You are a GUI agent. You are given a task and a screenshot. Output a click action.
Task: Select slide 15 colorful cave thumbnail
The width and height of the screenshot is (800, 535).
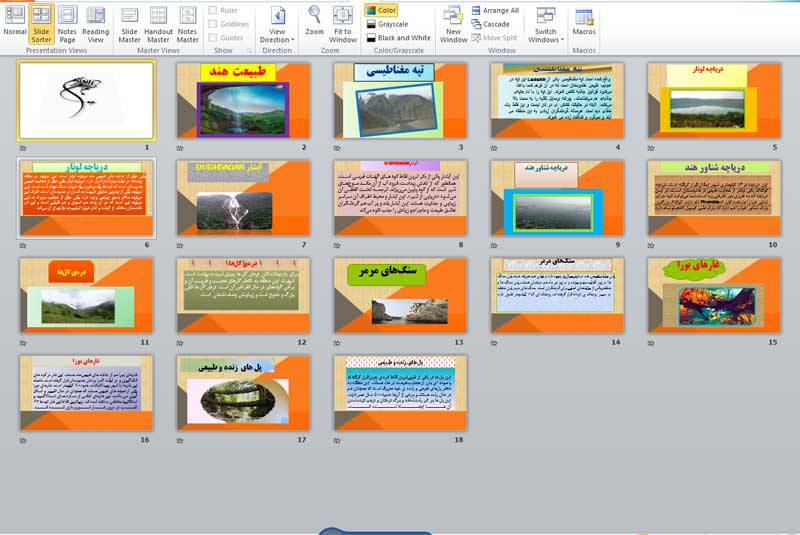tap(714, 295)
